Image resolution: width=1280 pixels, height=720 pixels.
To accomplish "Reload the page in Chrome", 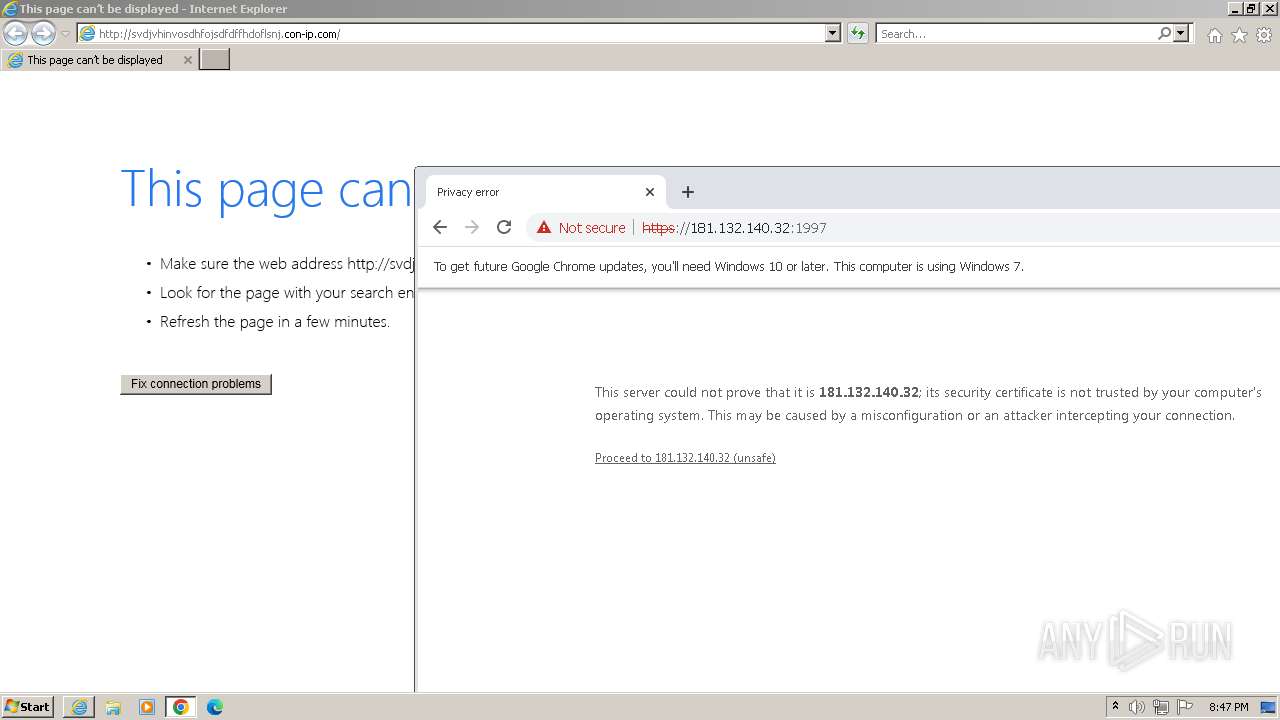I will tap(504, 228).
